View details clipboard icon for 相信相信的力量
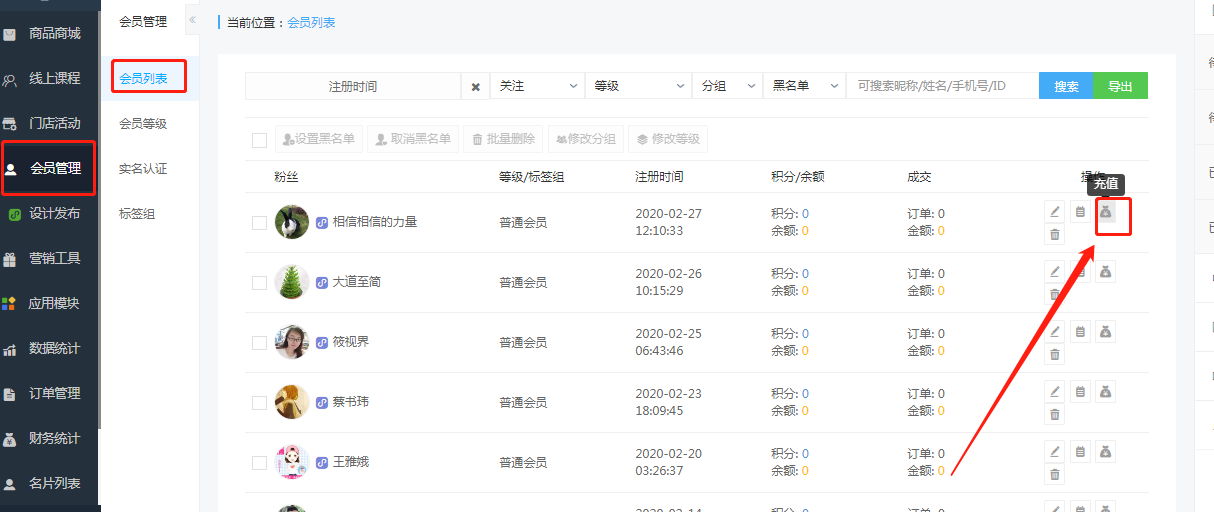The image size is (1214, 512). click(x=1080, y=211)
